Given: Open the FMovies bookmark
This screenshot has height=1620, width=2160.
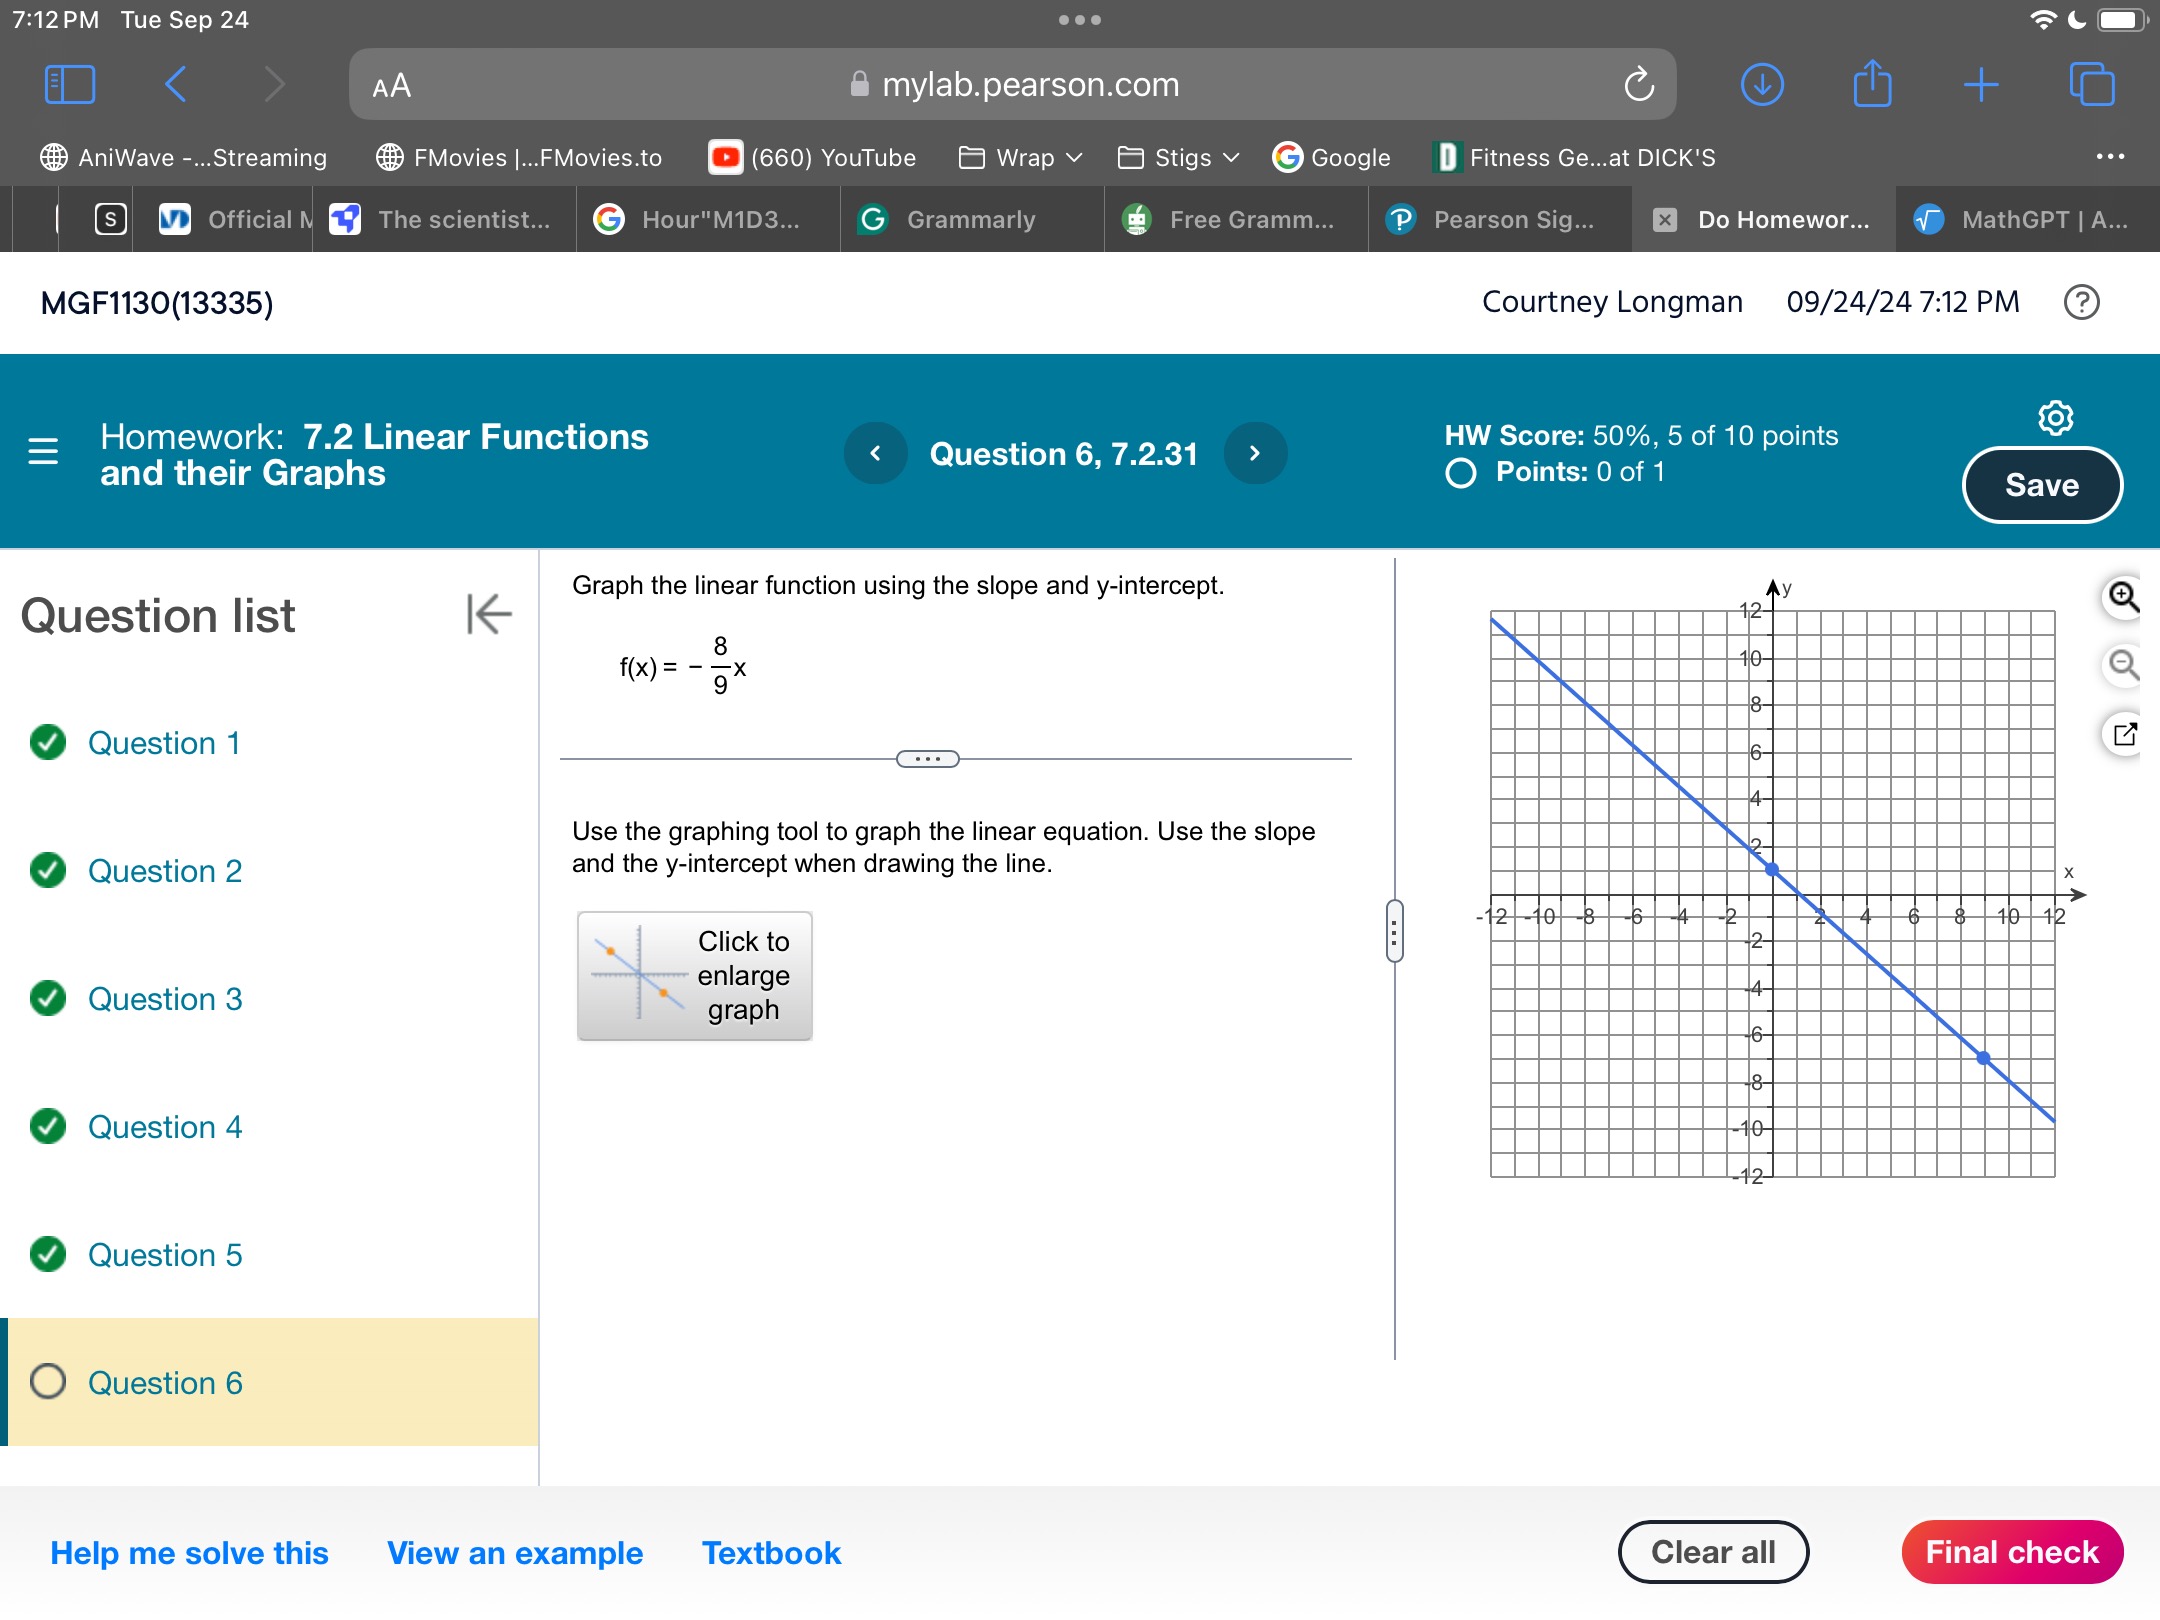Looking at the screenshot, I should pyautogui.click(x=518, y=158).
